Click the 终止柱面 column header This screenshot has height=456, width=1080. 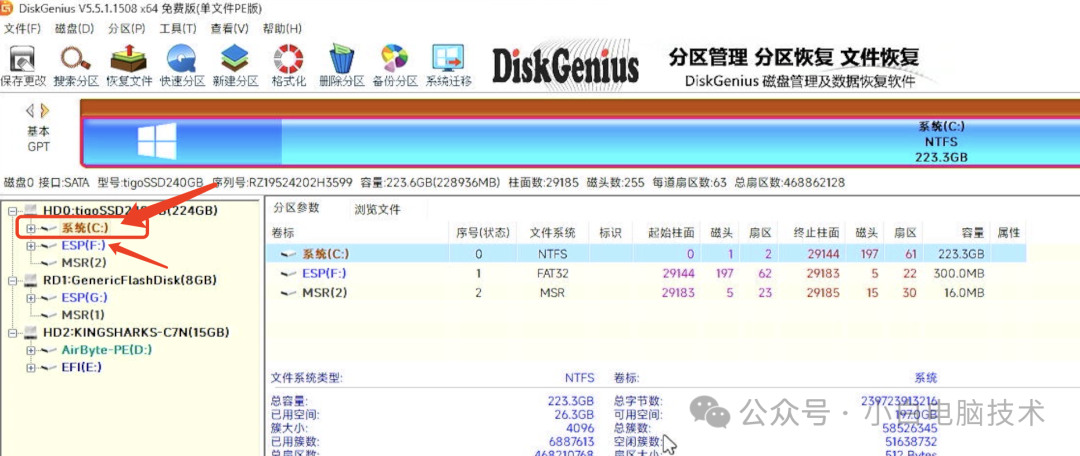coord(816,233)
